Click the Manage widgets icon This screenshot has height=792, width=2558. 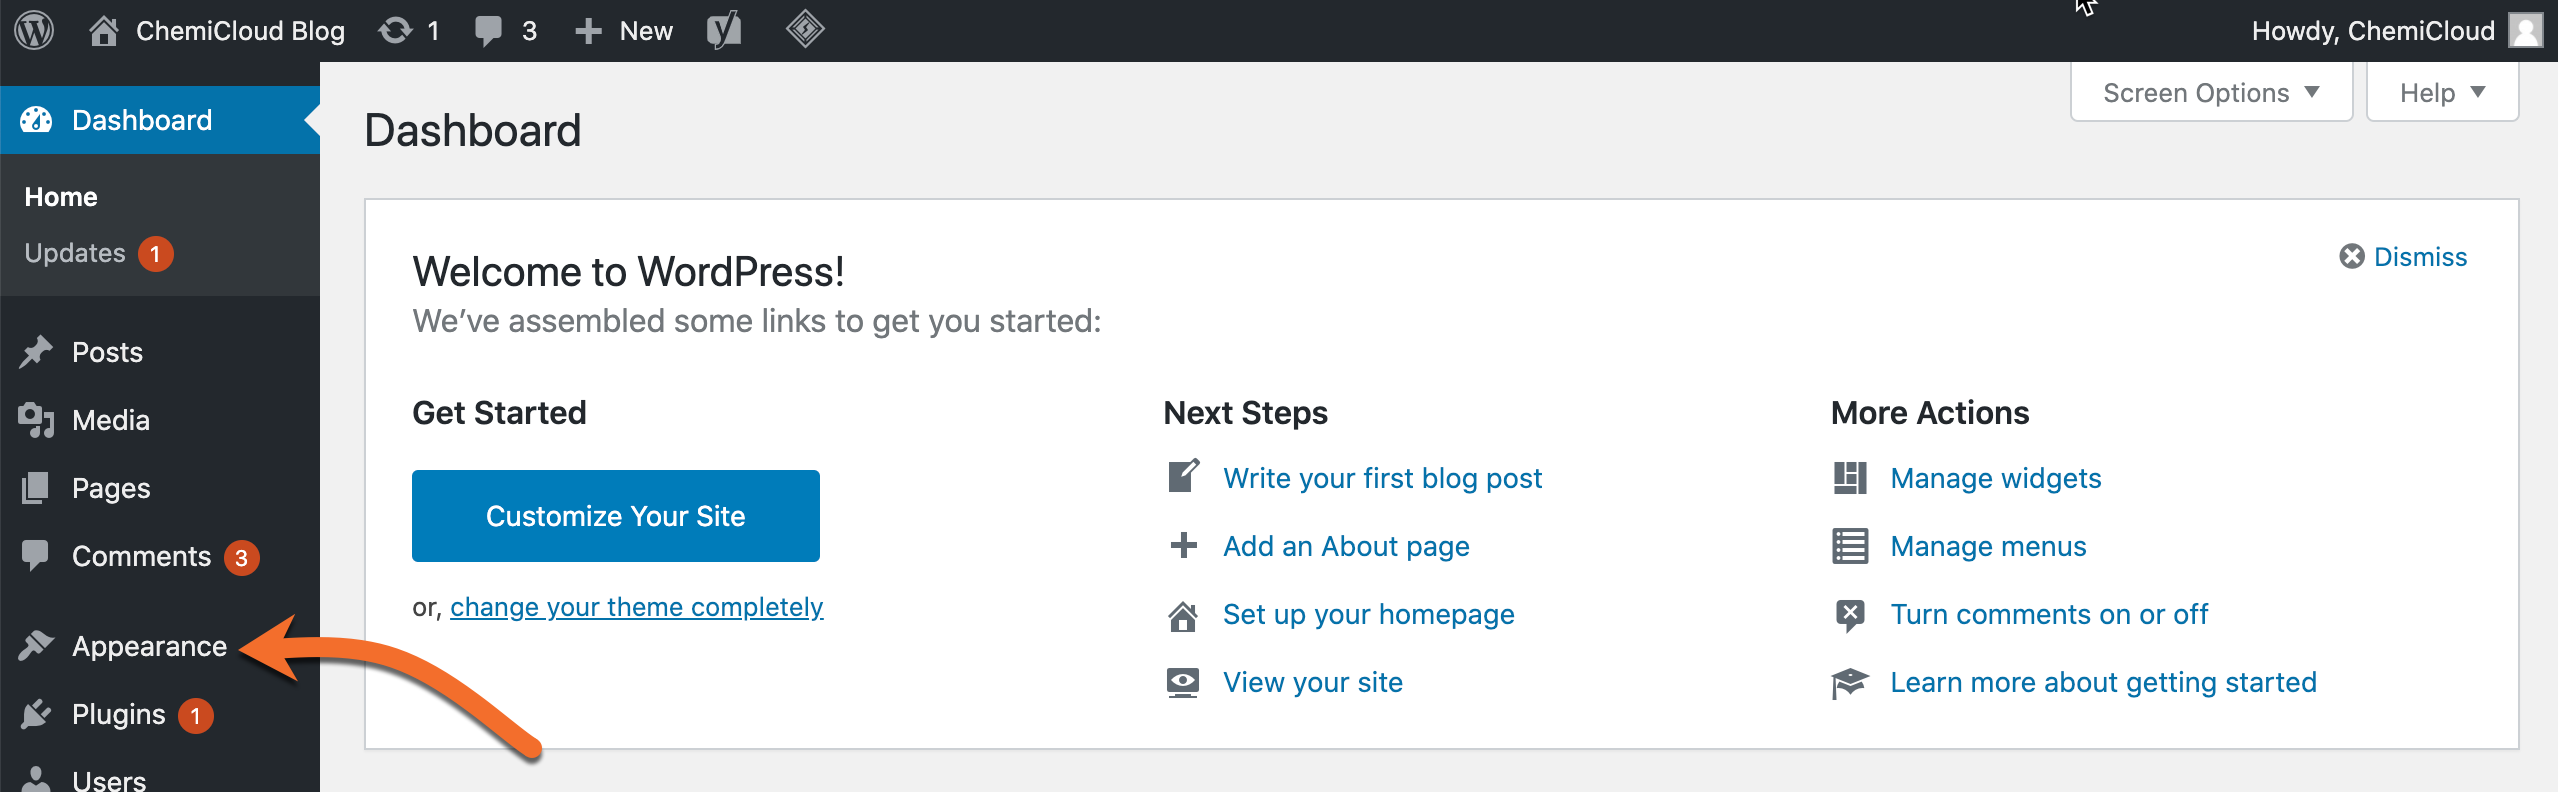1850,478
